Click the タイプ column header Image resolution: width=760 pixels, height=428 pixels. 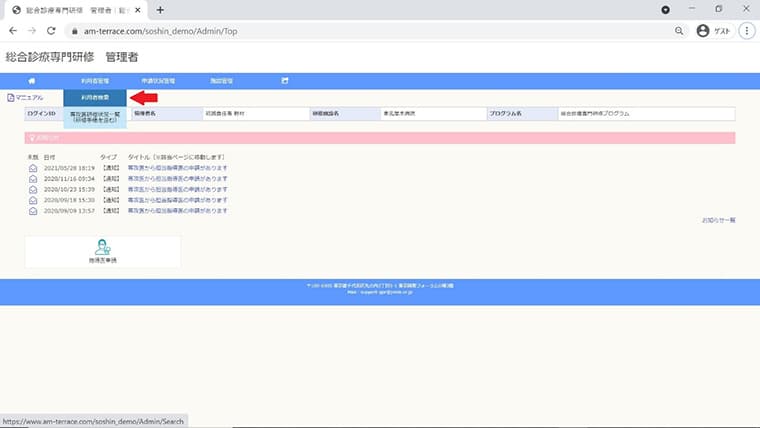click(x=109, y=157)
